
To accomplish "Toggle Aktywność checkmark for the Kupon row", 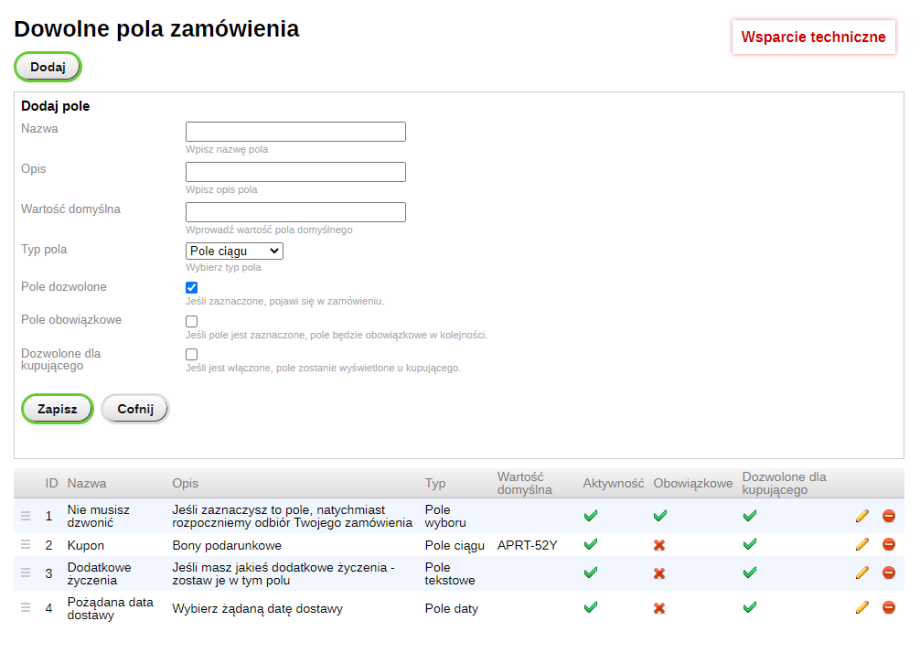I will (590, 545).
